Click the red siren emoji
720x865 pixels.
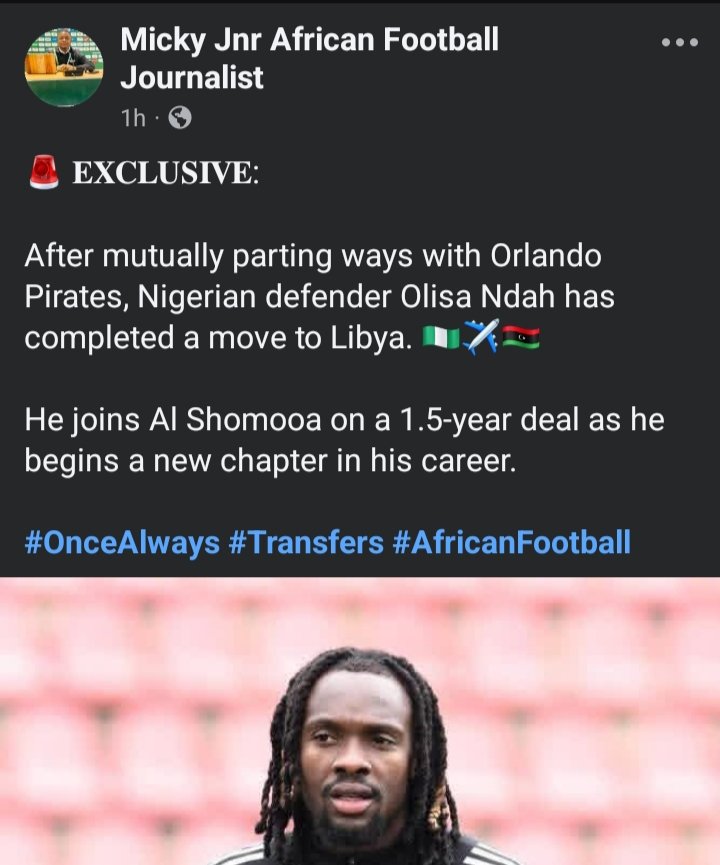click(45, 174)
